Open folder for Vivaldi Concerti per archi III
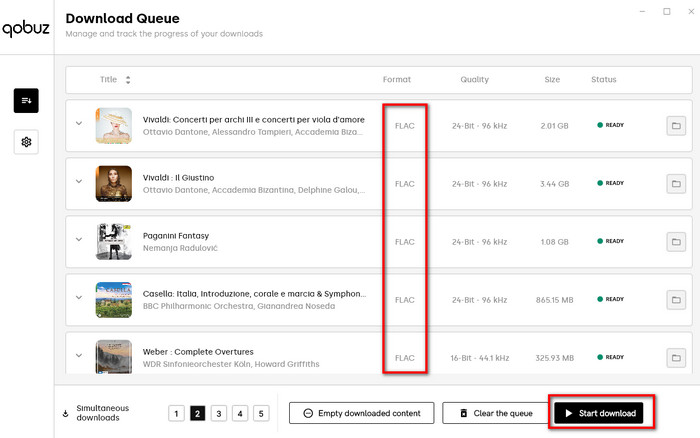The height and width of the screenshot is (438, 700). 676,126
